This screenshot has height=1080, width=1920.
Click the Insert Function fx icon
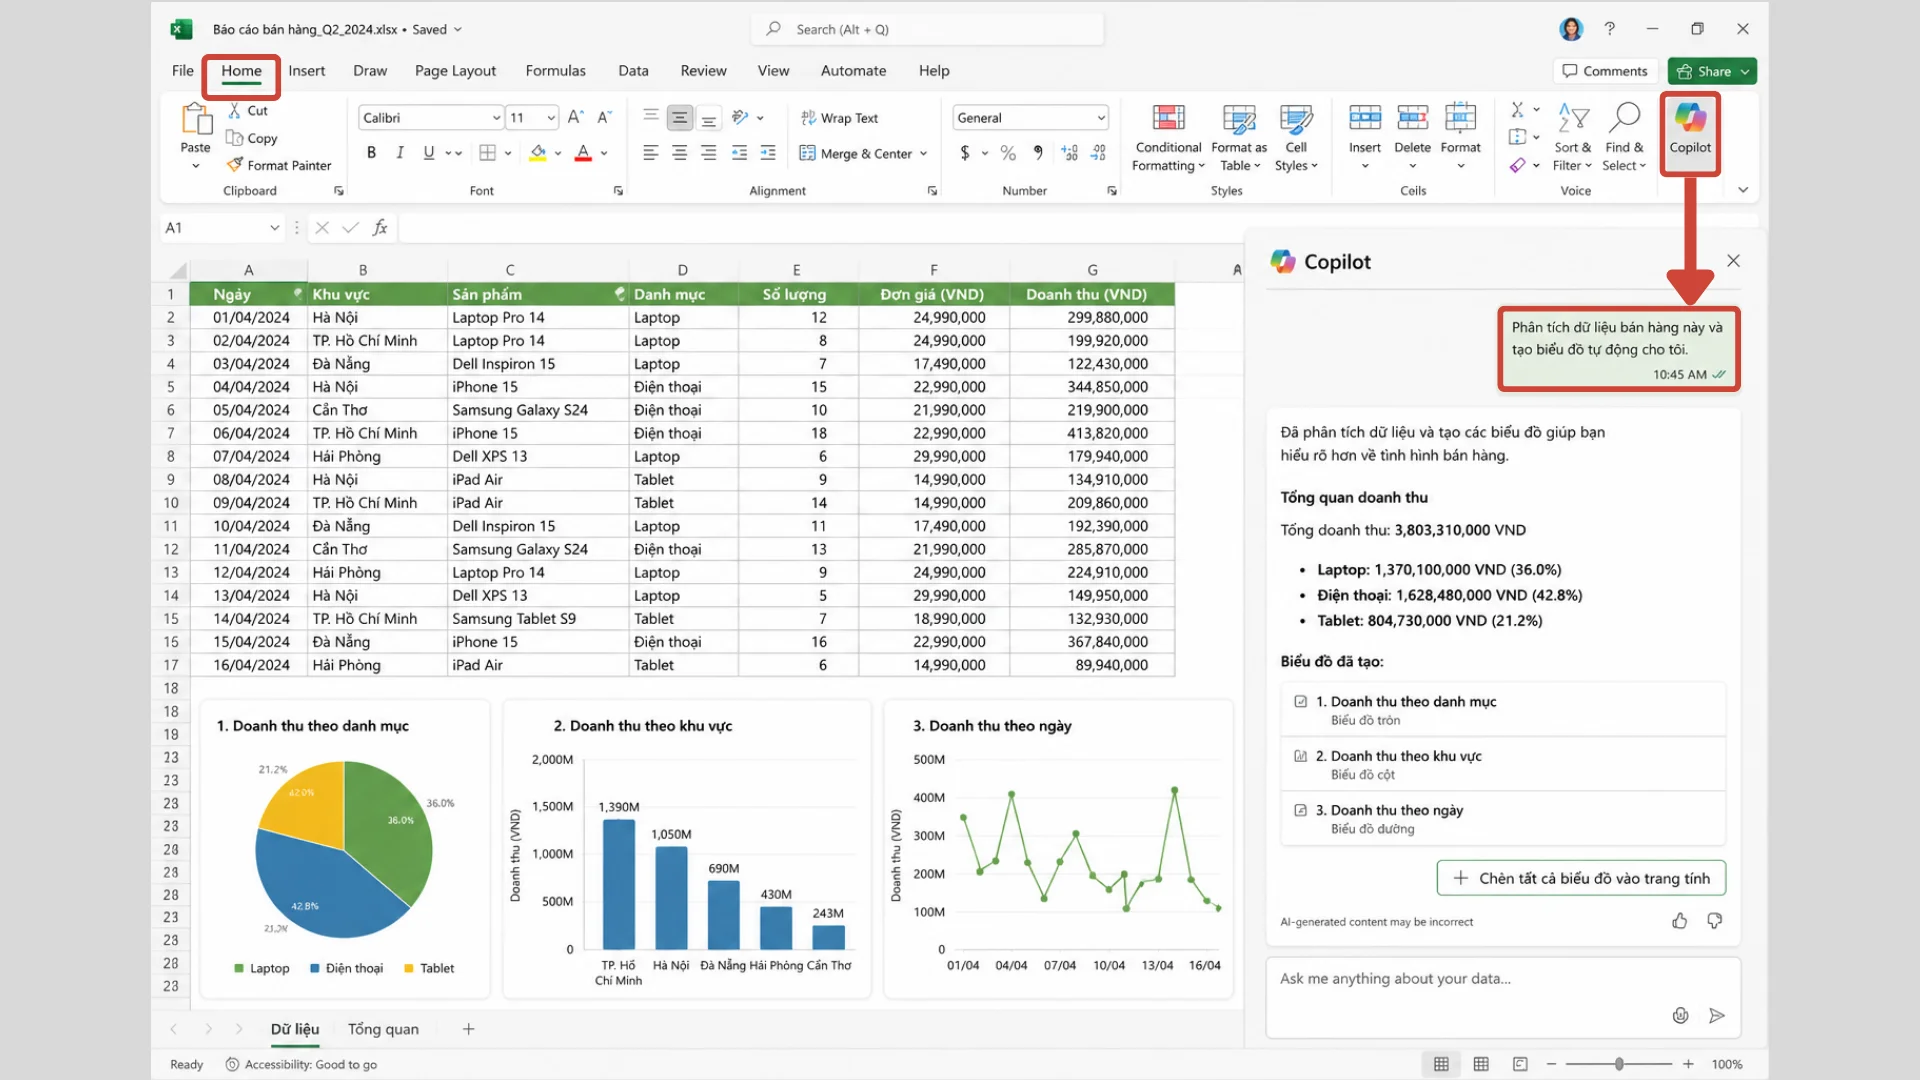380,228
